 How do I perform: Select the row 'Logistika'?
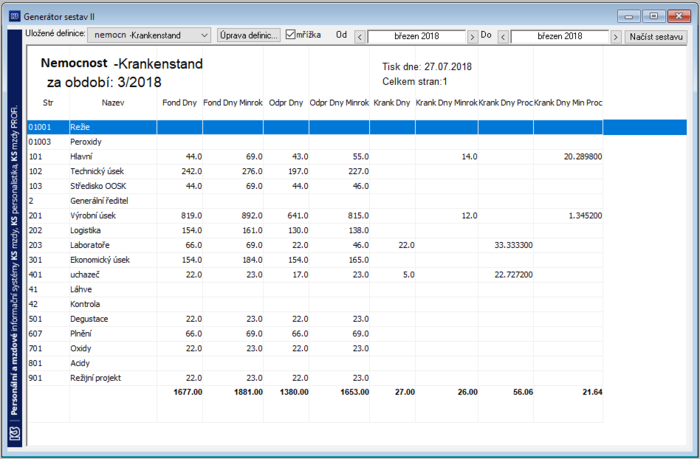click(315, 230)
